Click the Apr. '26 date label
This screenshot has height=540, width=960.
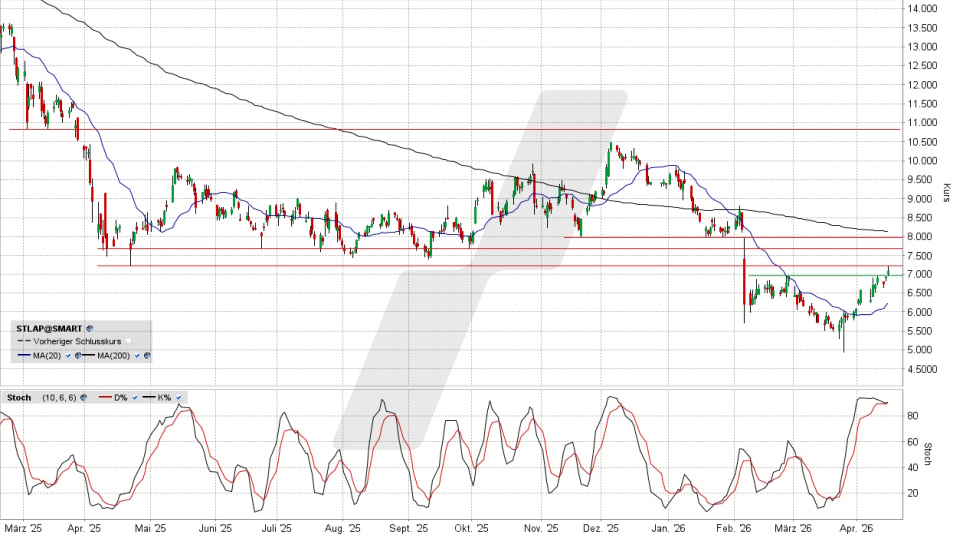coord(856,528)
